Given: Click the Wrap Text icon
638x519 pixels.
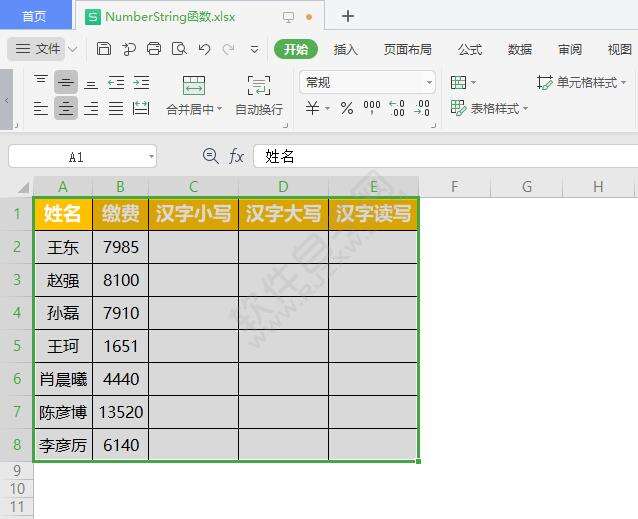Looking at the screenshot, I should click(x=258, y=86).
